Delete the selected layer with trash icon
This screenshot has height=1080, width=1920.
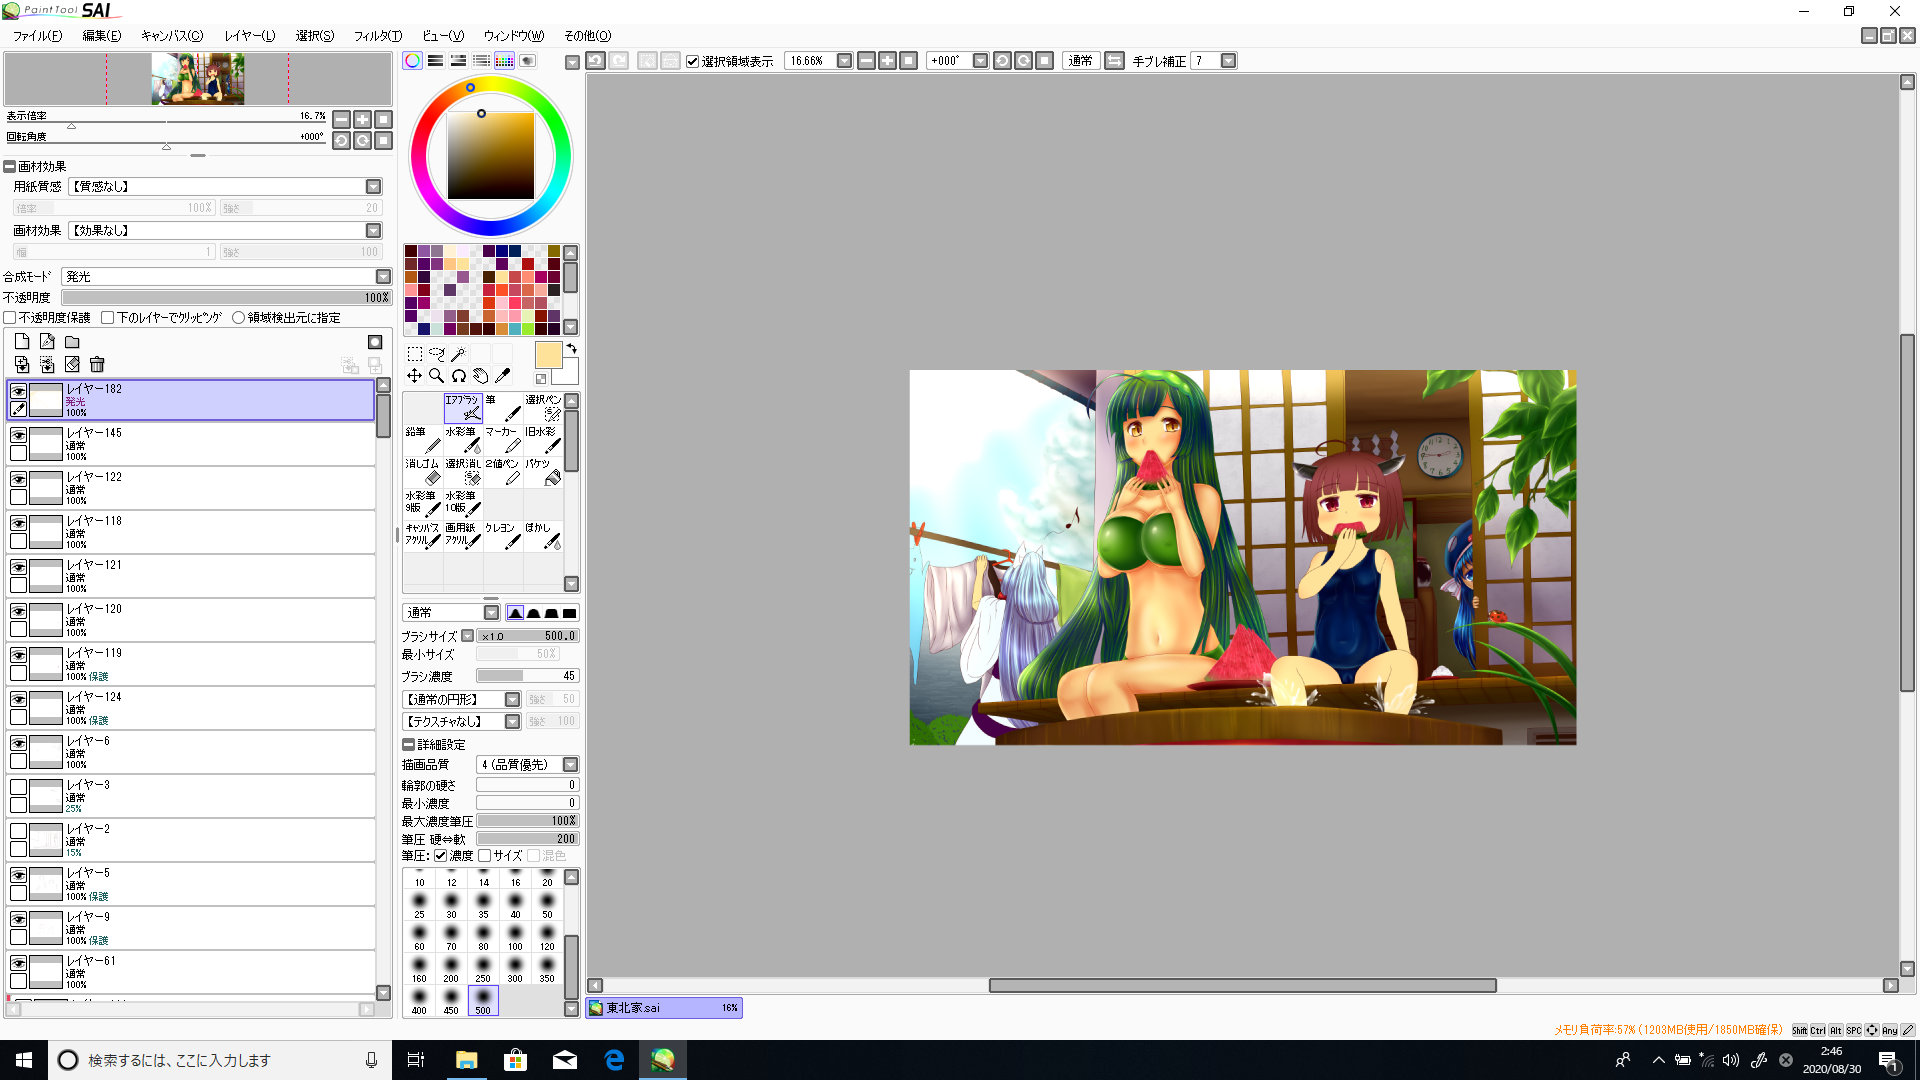[97, 365]
